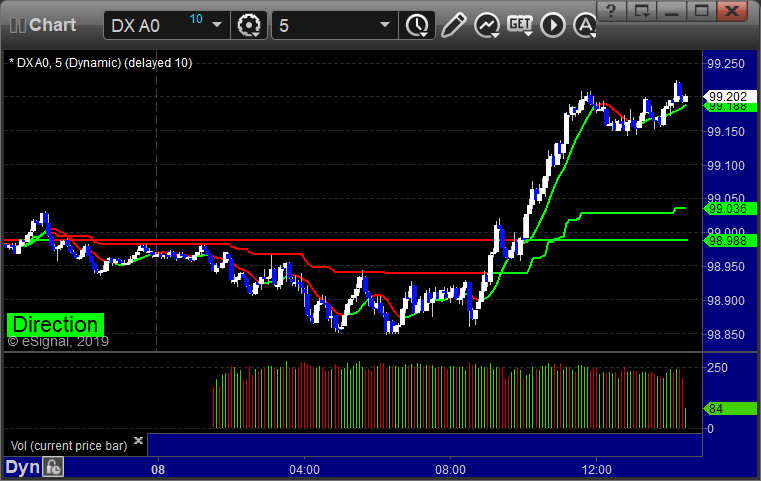The height and width of the screenshot is (481, 761).
Task: Click the 04:00 time axis label
Action: coord(304,470)
